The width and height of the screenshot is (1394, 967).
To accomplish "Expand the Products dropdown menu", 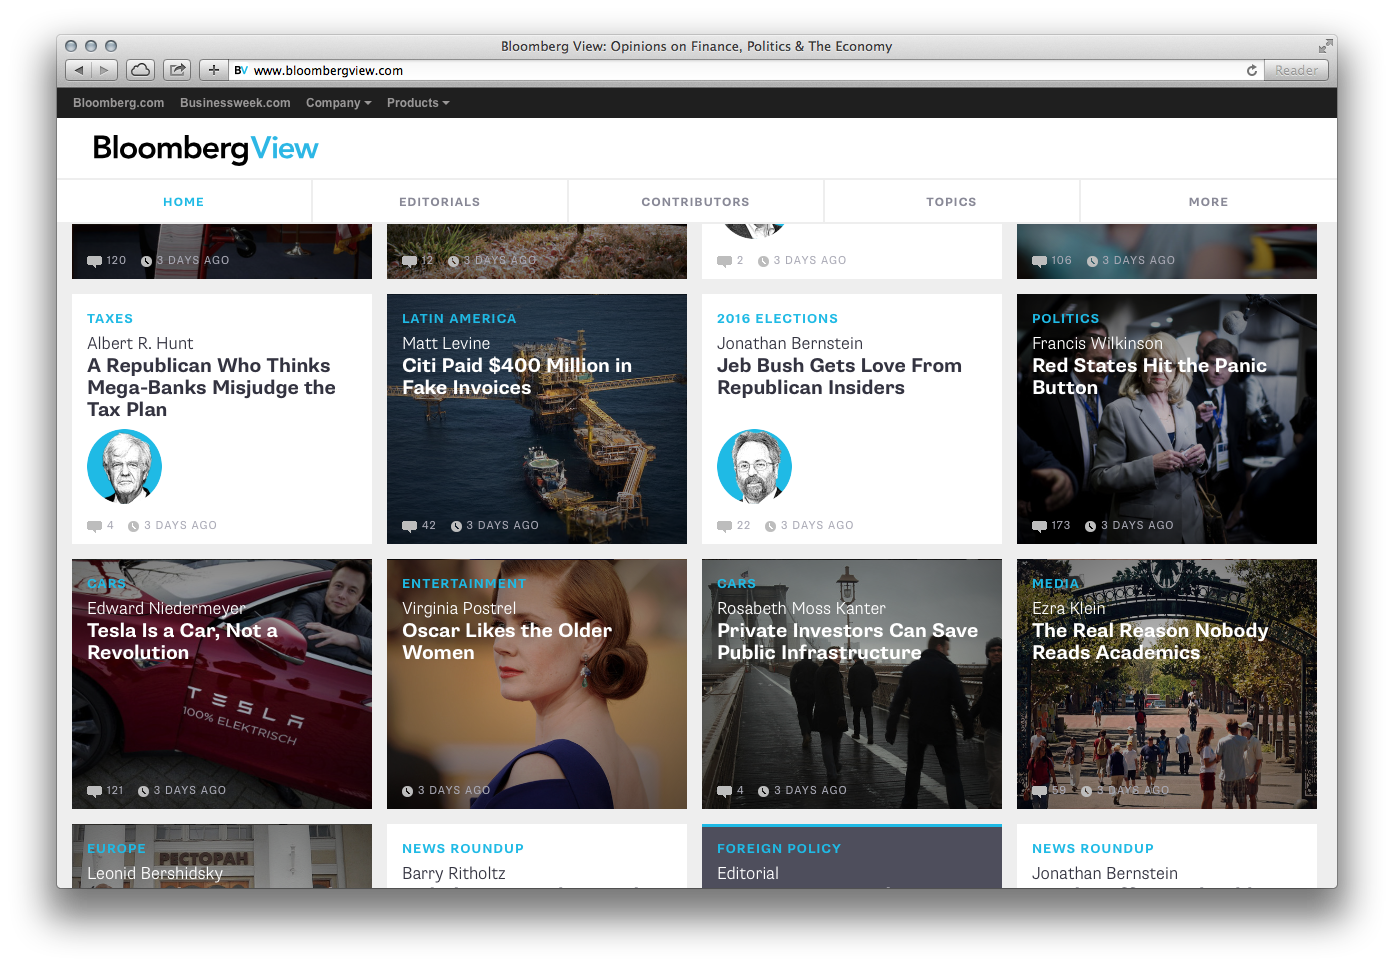I will [418, 103].
